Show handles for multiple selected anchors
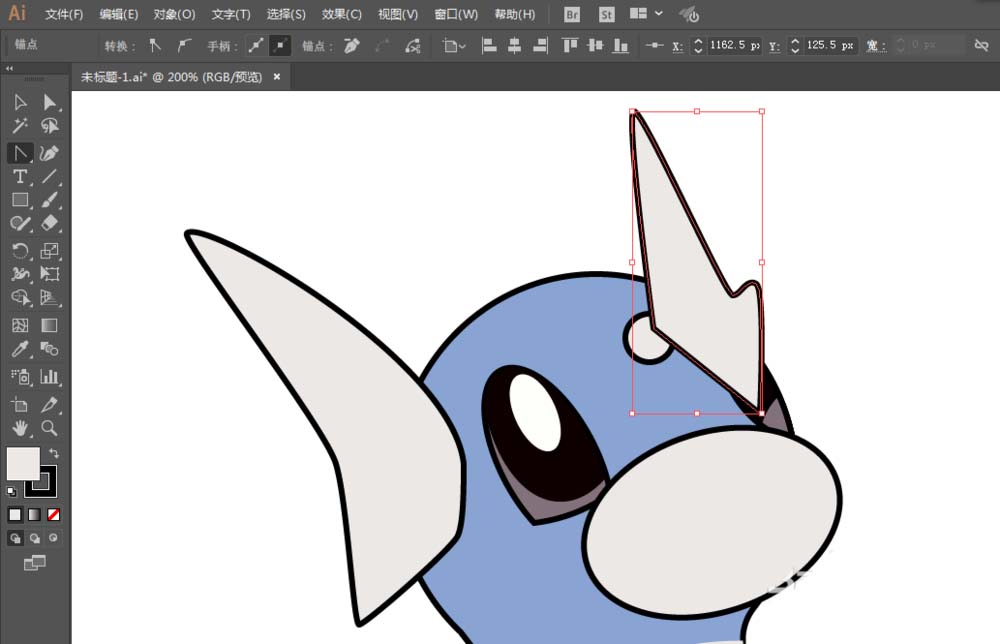Screen dimensions: 1000x644 click(256, 45)
